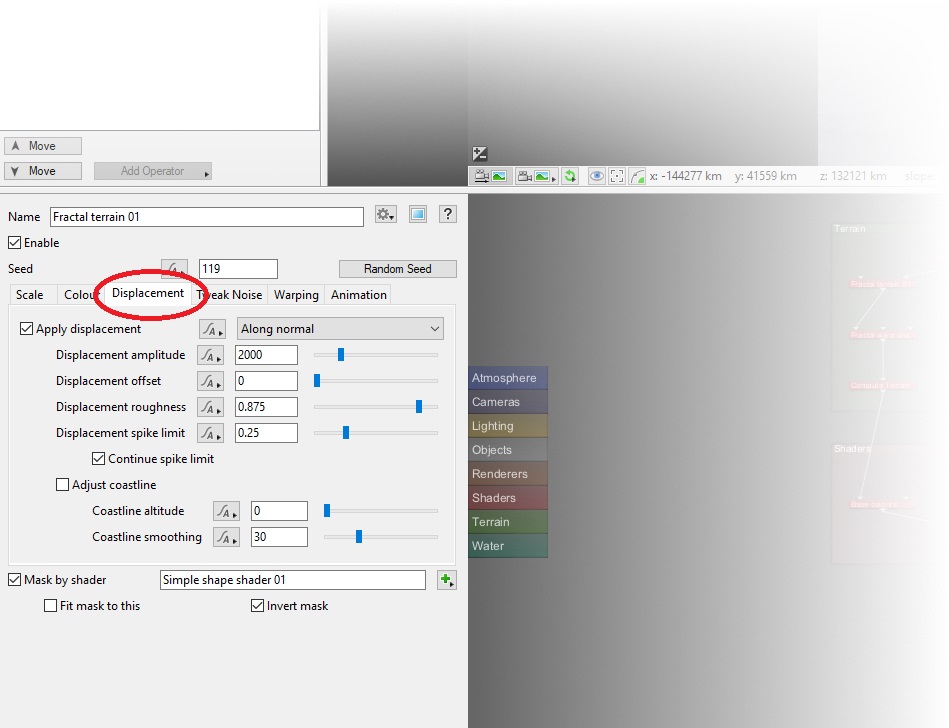The image size is (949, 728).
Task: Click the slope curve icon beside the coordinates
Action: coord(637,176)
